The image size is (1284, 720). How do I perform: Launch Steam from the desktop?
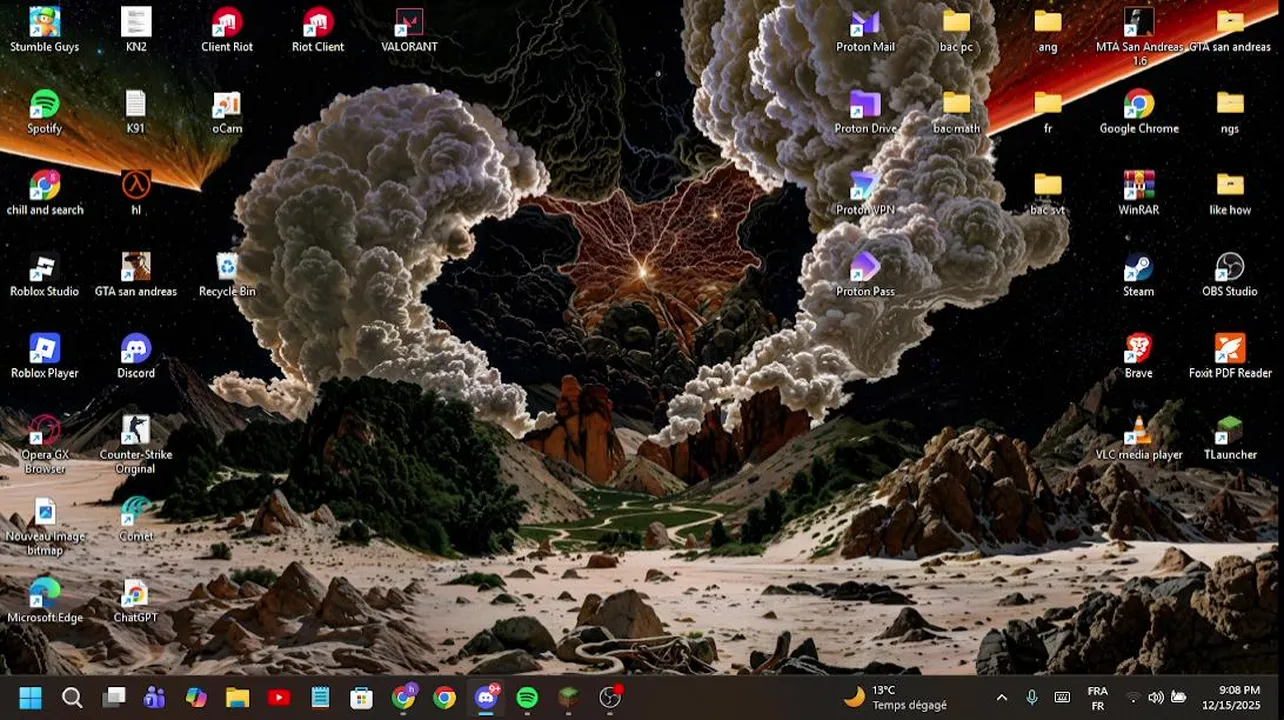[1139, 275]
